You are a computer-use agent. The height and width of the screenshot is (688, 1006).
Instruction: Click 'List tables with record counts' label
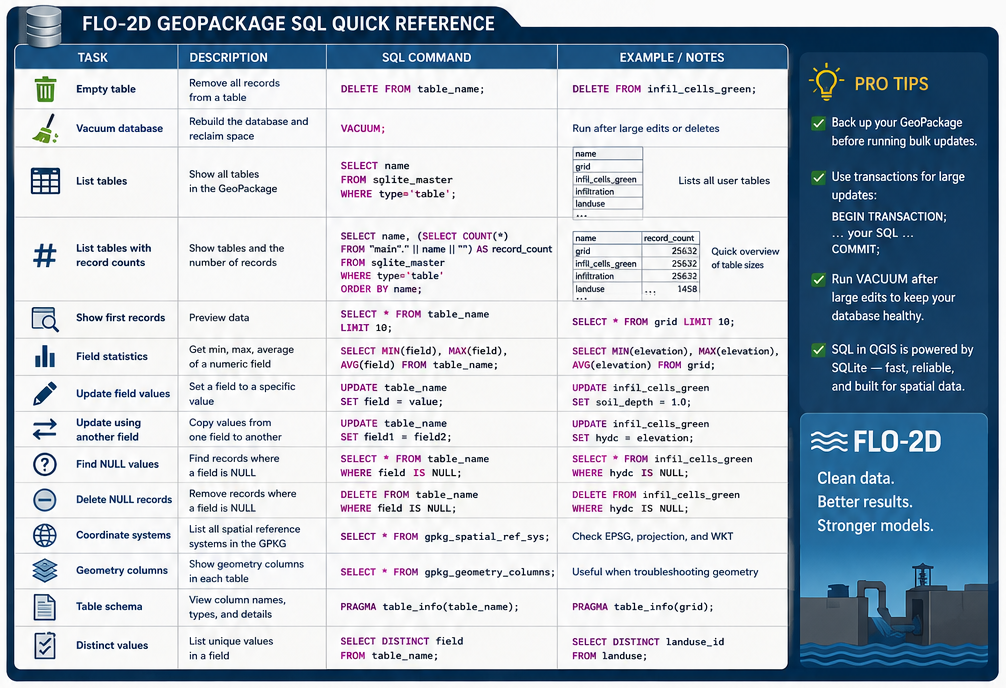point(114,255)
